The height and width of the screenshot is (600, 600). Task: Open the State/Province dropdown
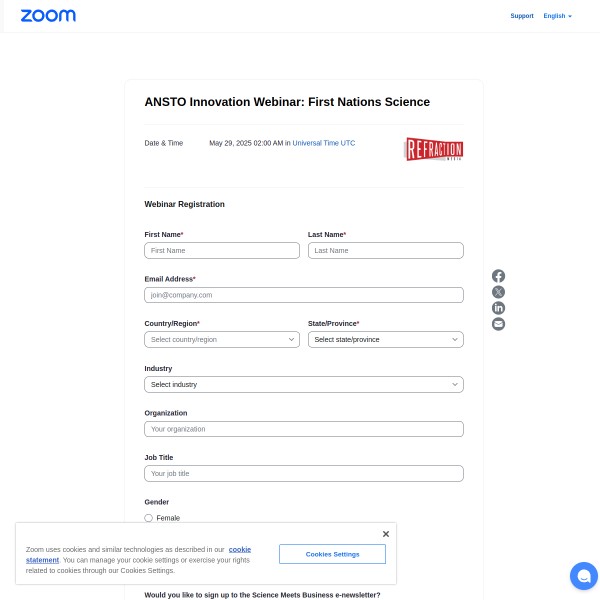tap(385, 340)
